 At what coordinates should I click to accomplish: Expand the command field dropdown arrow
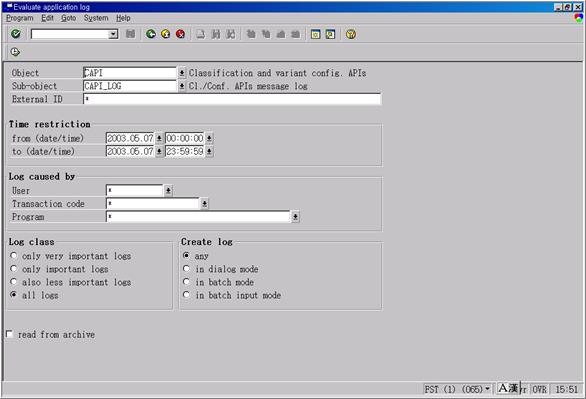(x=113, y=34)
